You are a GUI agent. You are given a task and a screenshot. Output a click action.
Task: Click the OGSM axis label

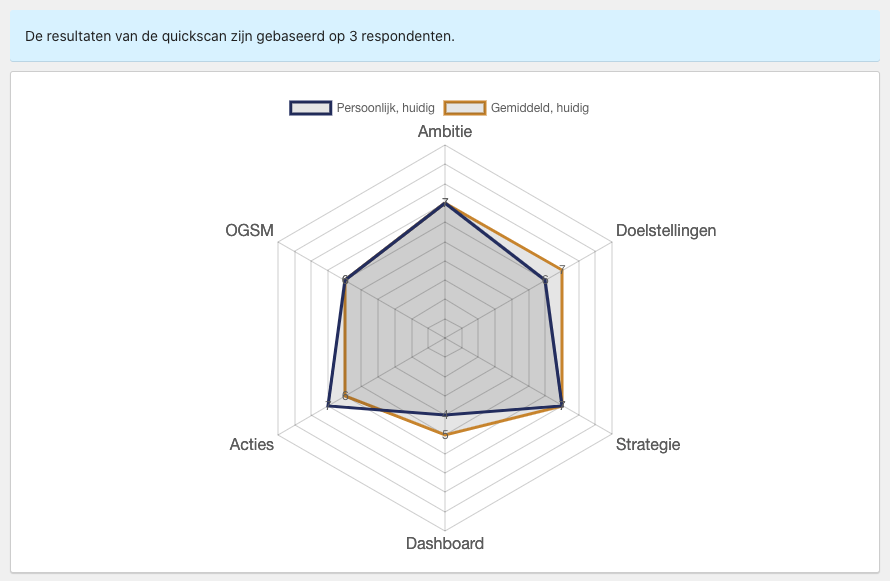tap(250, 230)
